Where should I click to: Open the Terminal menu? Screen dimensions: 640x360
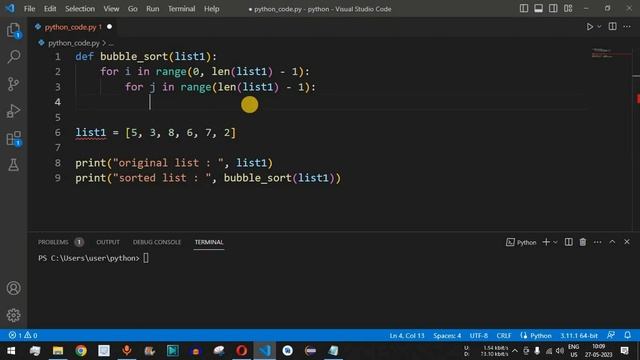[182, 9]
